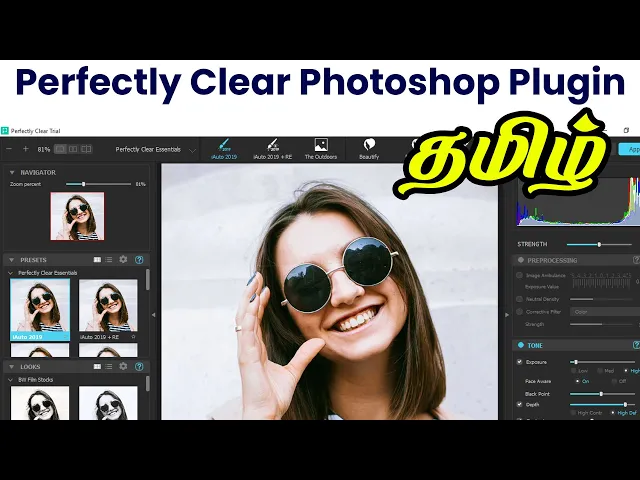Select the second BW Film Stocks look thumbnail
Viewport: 640px width, 480px height.
(x=108, y=403)
